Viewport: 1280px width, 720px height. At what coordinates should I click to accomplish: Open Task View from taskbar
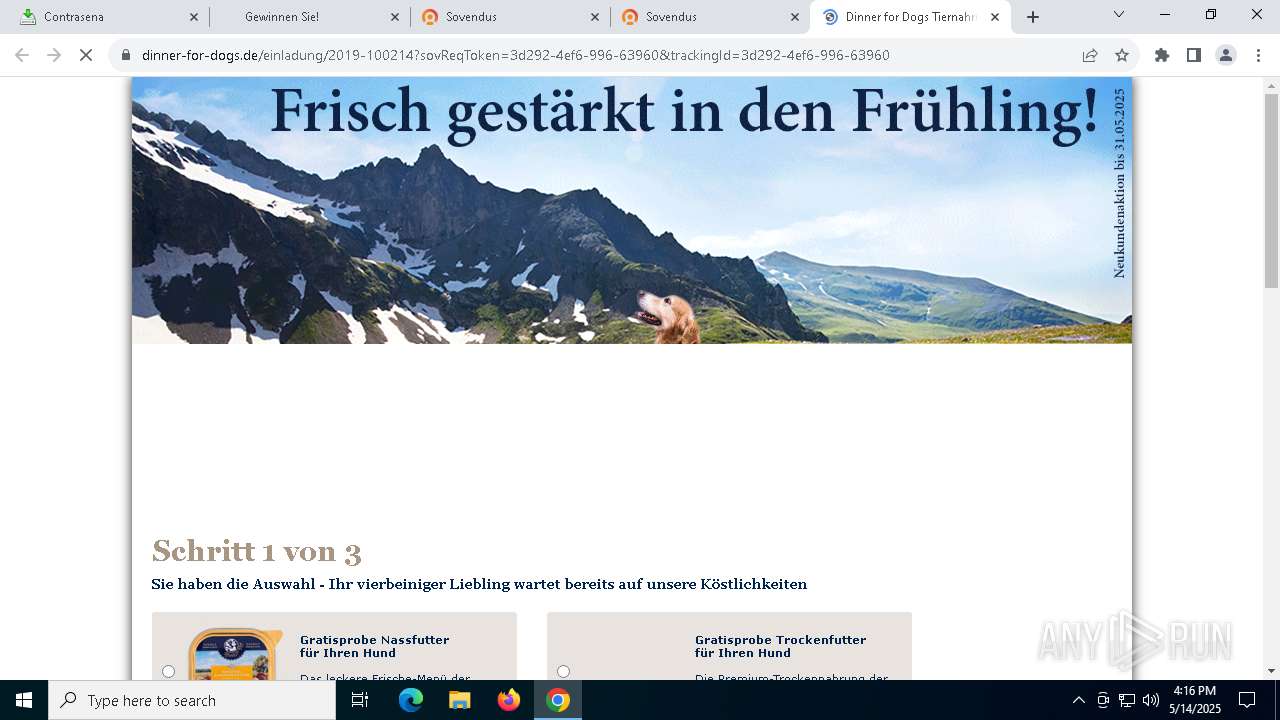click(360, 700)
